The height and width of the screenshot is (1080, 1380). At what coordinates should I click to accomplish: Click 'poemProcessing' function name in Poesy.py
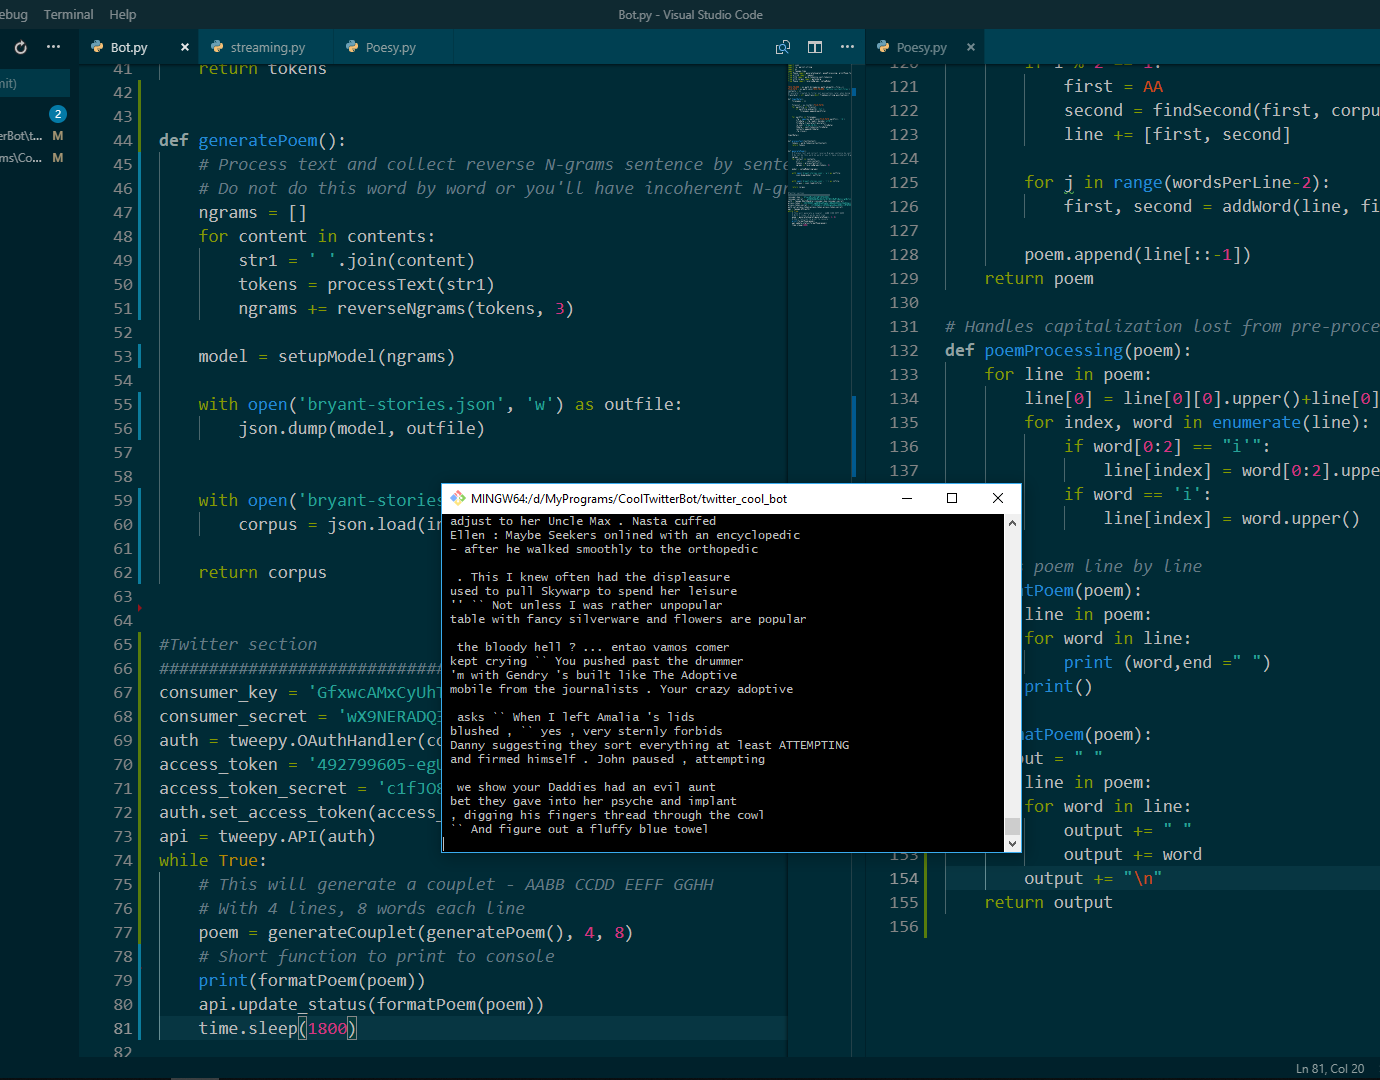coord(1054,350)
